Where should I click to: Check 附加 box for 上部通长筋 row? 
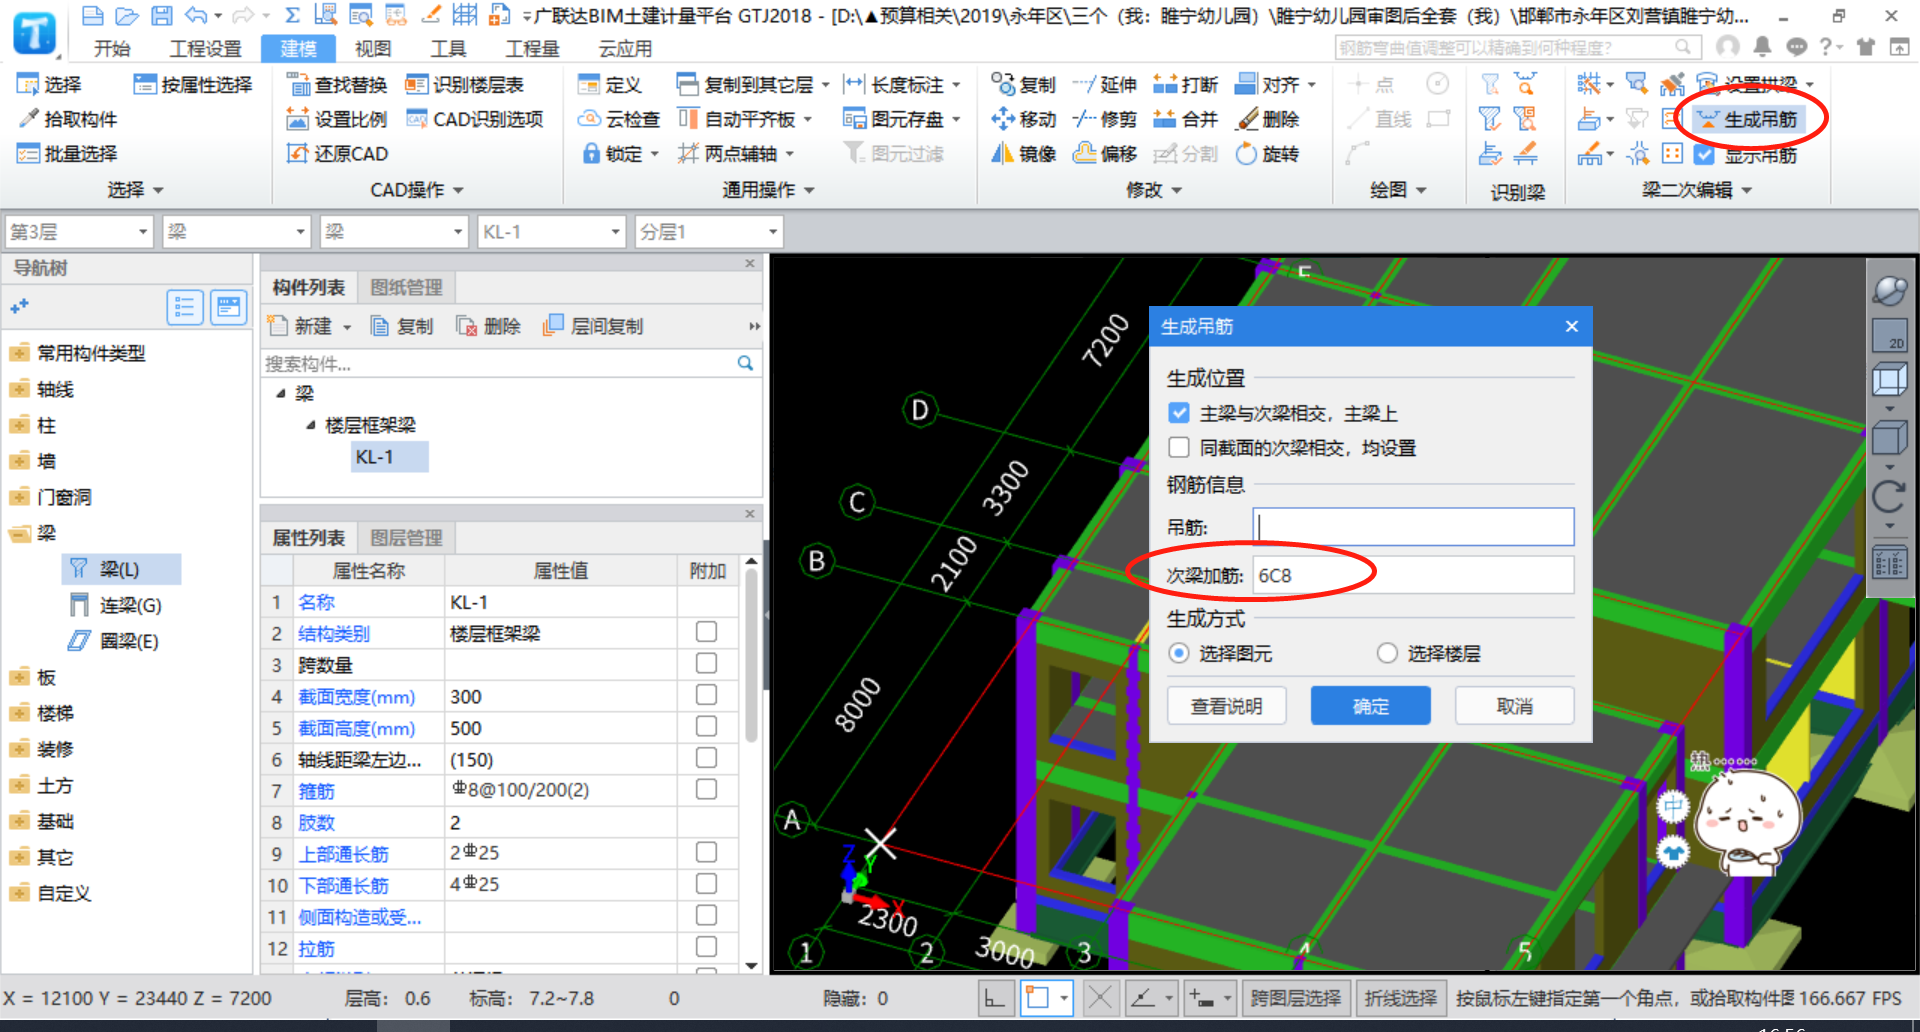[x=706, y=852]
